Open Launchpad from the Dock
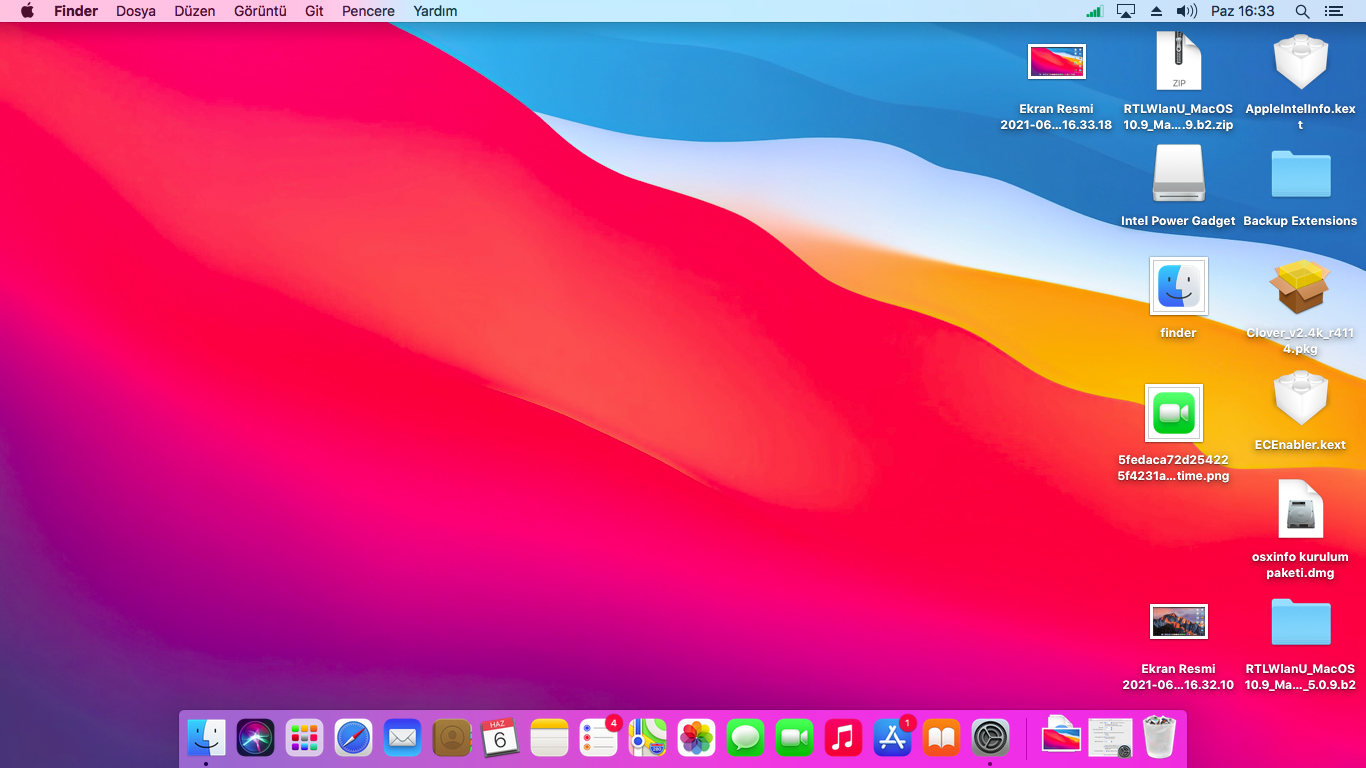 pyautogui.click(x=304, y=738)
